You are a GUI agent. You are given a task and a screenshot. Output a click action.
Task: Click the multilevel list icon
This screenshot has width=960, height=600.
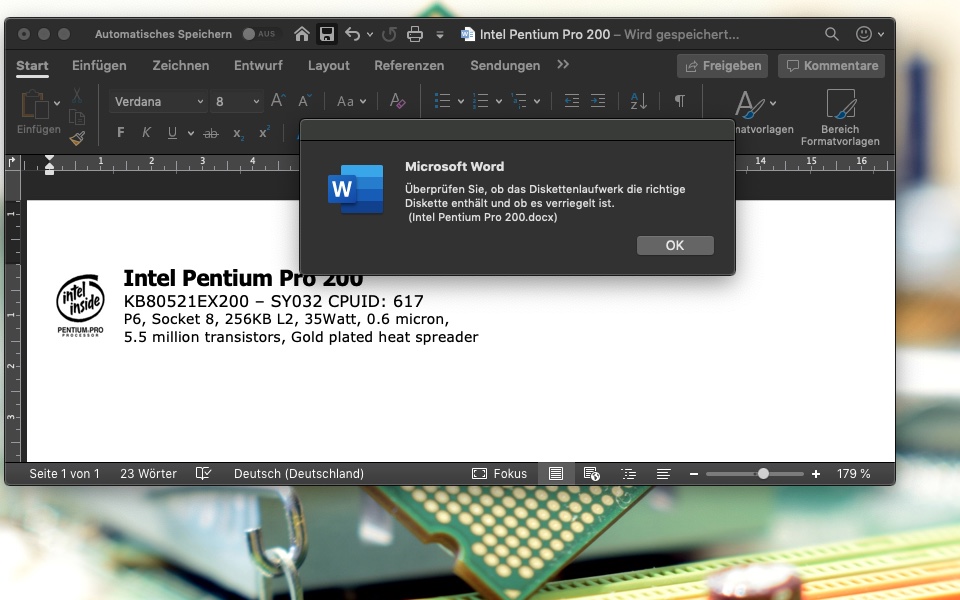(518, 101)
